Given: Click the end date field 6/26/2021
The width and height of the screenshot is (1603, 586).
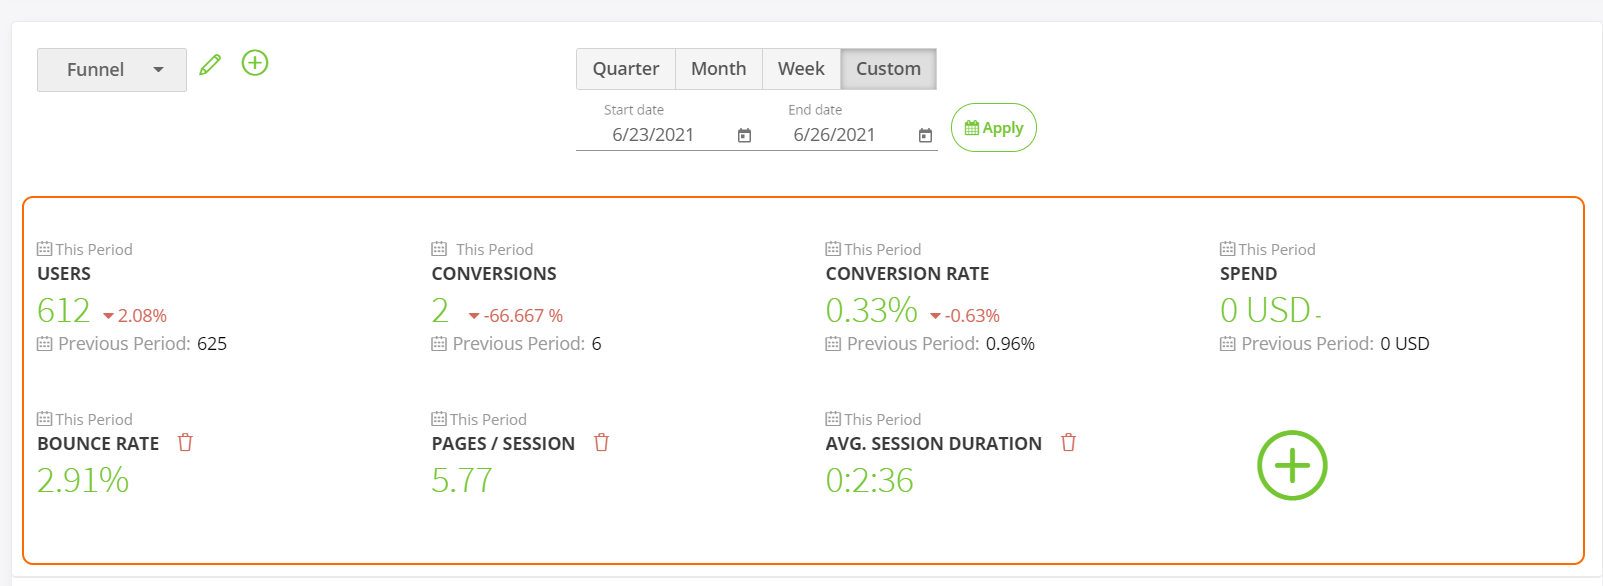Looking at the screenshot, I should (x=834, y=135).
